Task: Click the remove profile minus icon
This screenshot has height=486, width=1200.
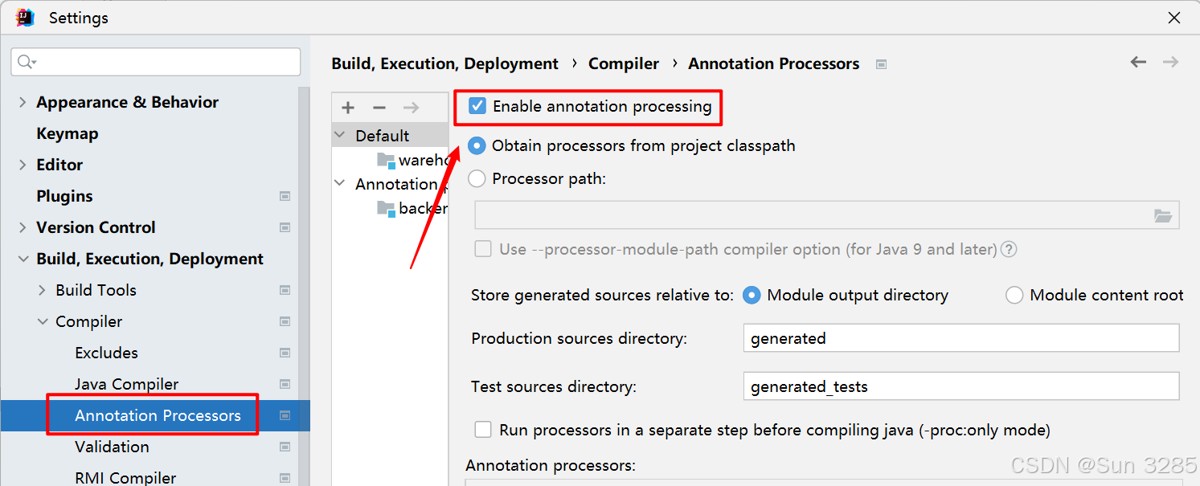Action: coord(379,108)
